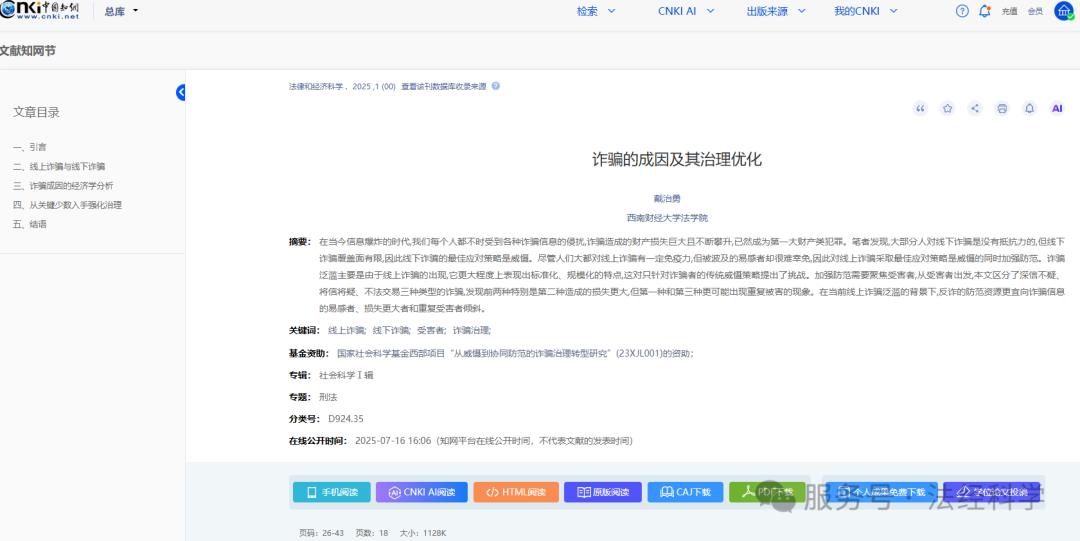This screenshot has width=1080, height=541.
Task: Click the PDF下载 button
Action: [x=767, y=492]
